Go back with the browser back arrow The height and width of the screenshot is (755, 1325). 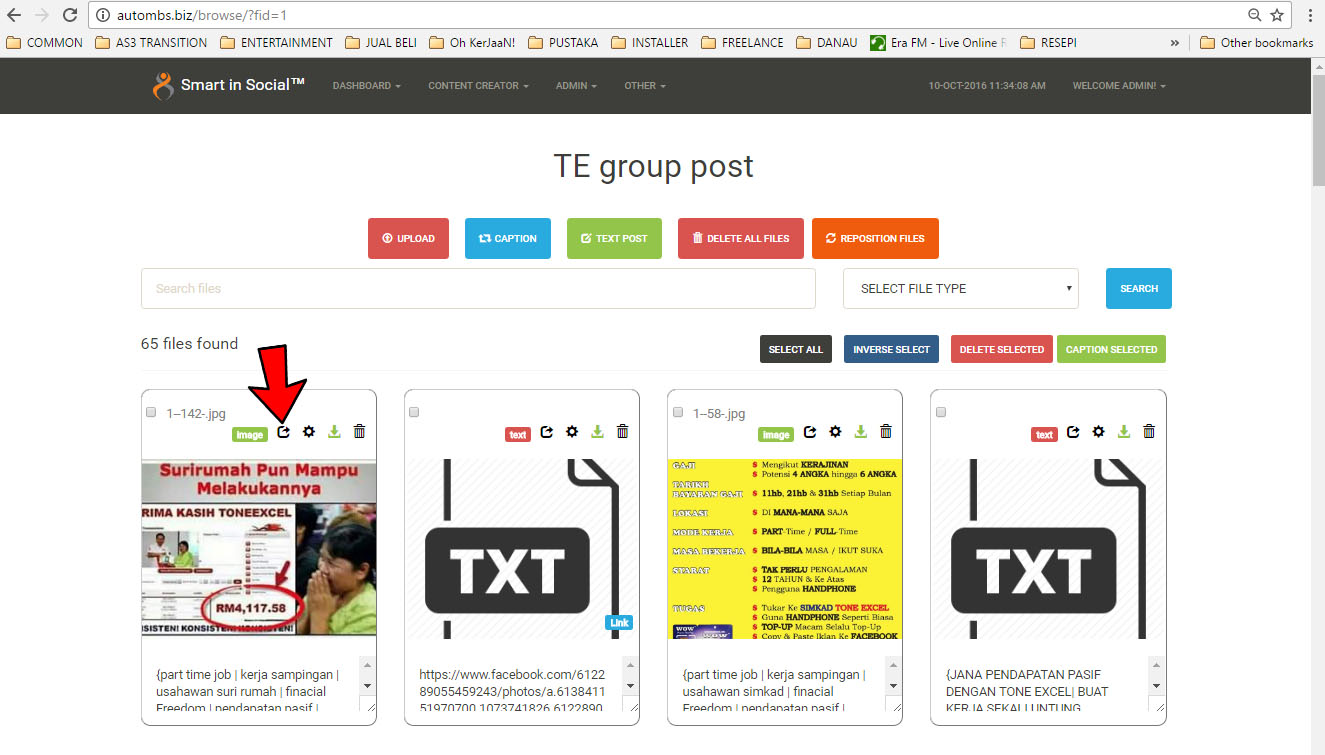[14, 15]
